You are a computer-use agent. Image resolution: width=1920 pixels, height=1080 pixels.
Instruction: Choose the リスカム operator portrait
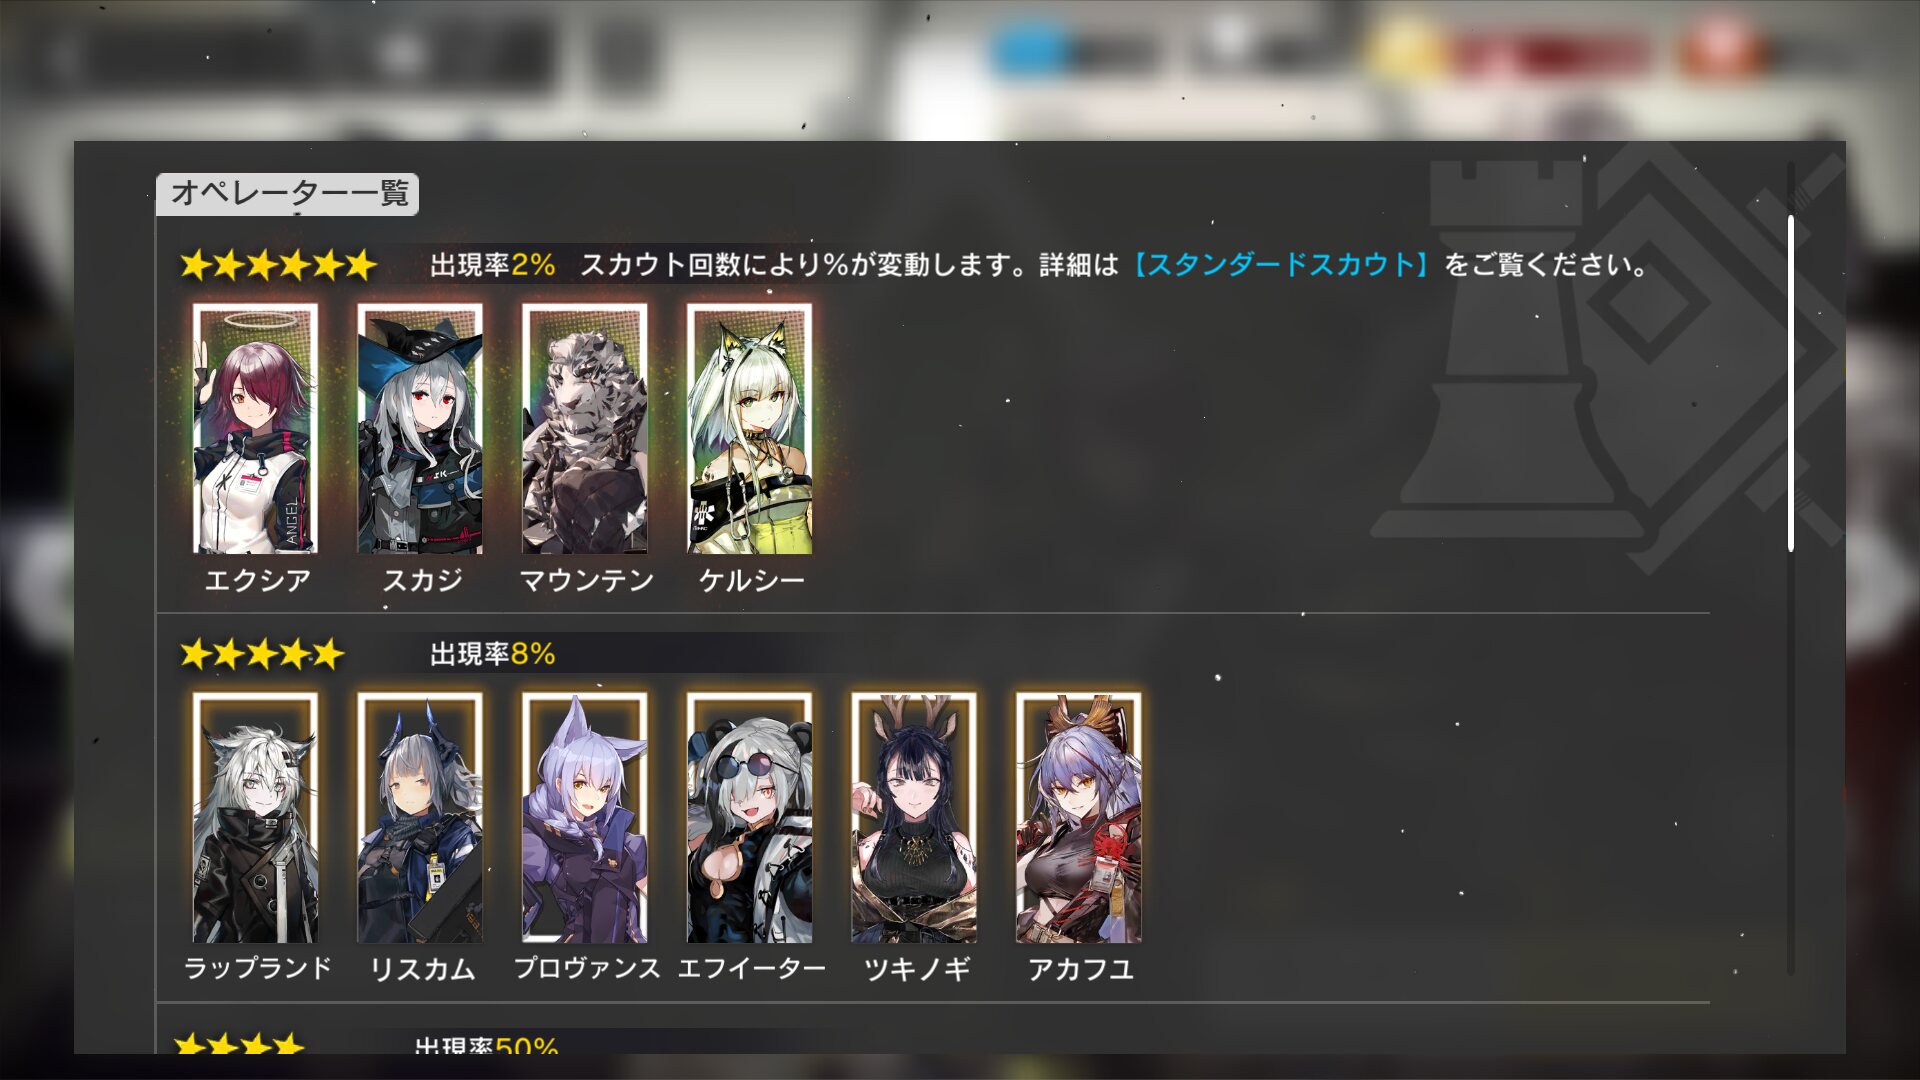420,818
